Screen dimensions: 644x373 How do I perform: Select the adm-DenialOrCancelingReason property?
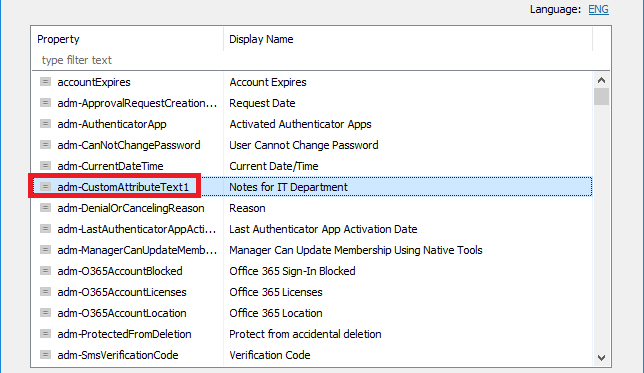click(131, 208)
